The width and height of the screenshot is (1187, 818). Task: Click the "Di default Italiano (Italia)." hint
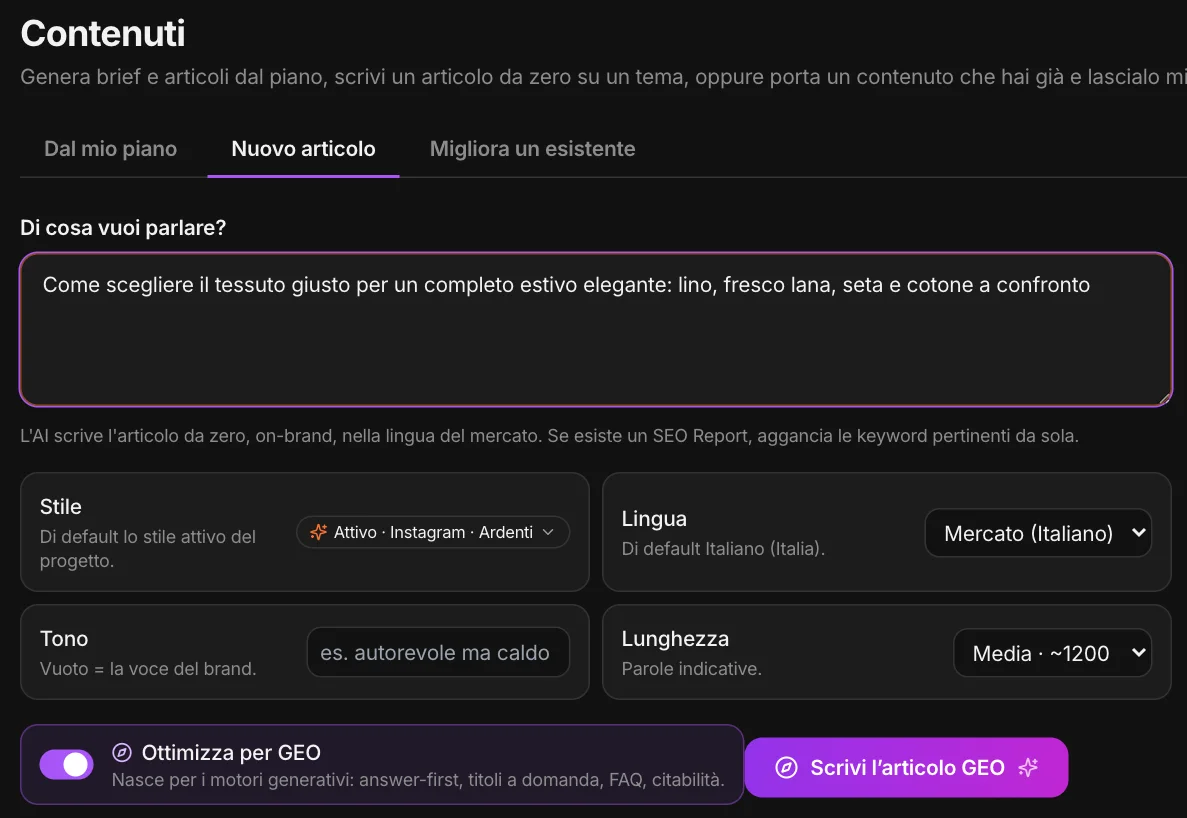pyautogui.click(x=723, y=549)
